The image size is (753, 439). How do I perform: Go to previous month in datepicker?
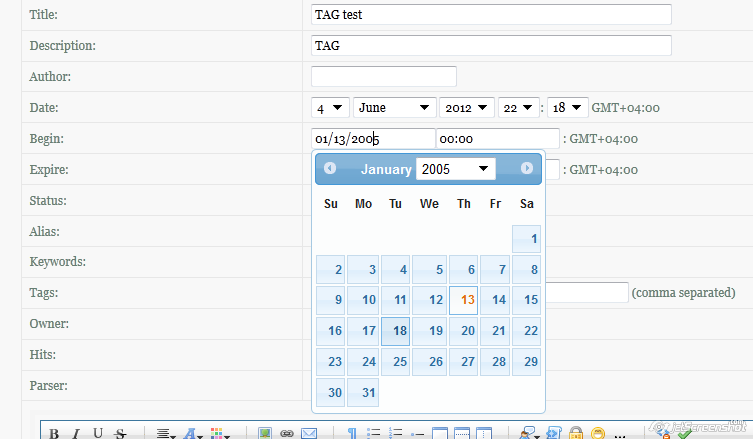(330, 168)
